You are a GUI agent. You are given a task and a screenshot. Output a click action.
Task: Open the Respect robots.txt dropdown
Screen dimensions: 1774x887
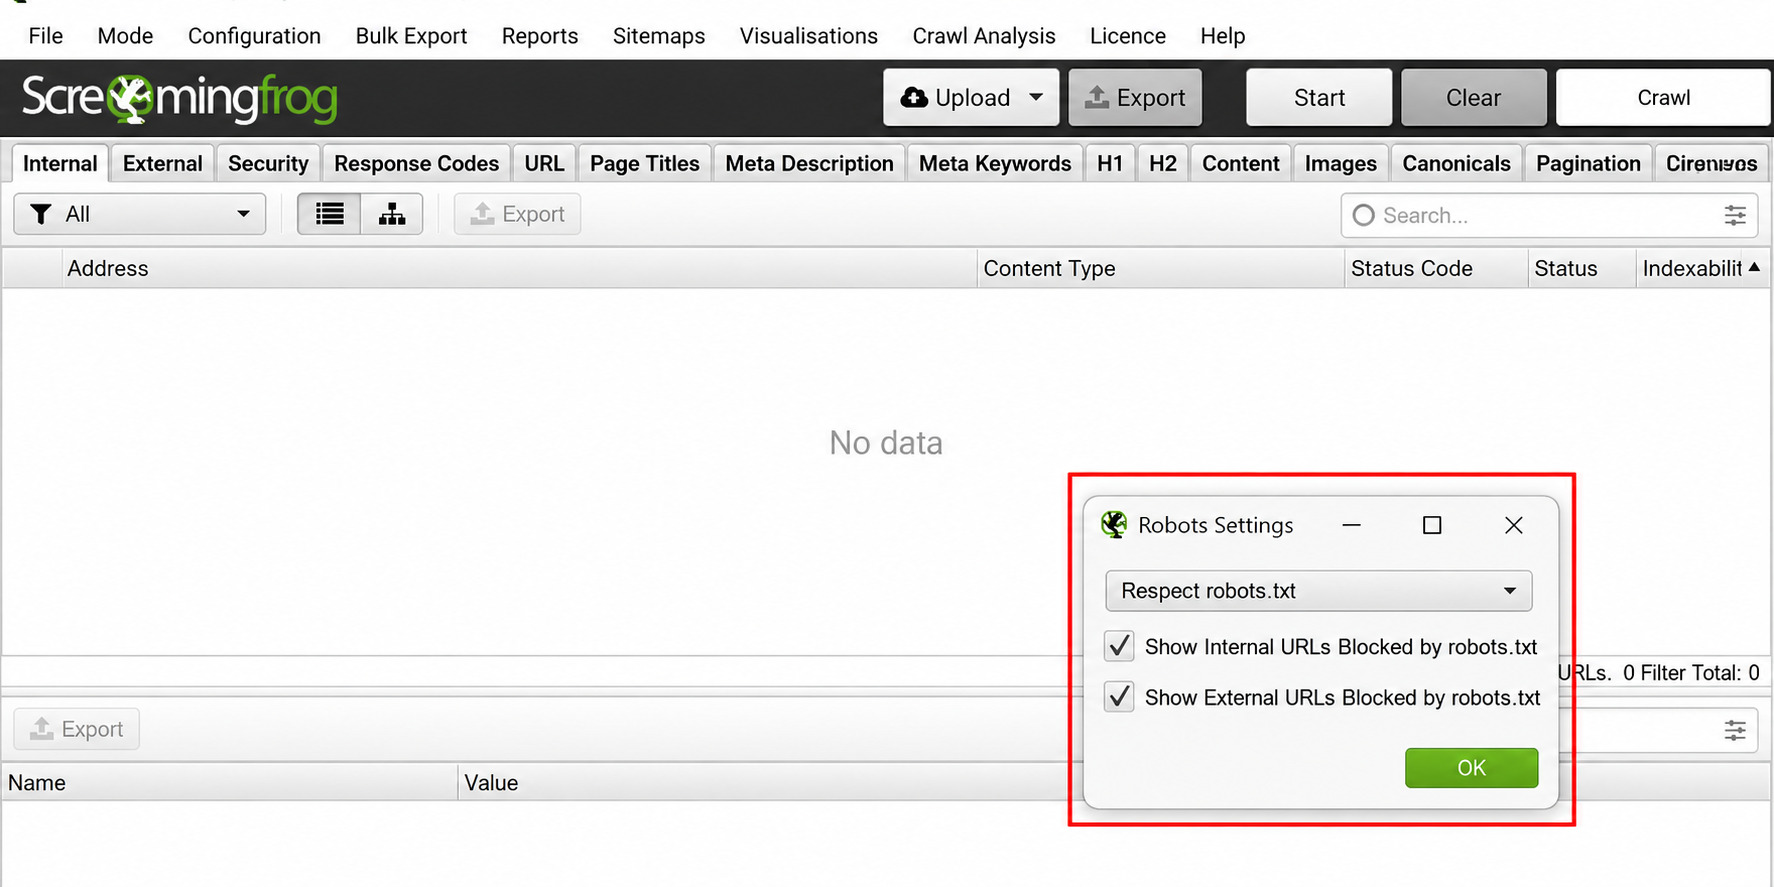(1318, 591)
